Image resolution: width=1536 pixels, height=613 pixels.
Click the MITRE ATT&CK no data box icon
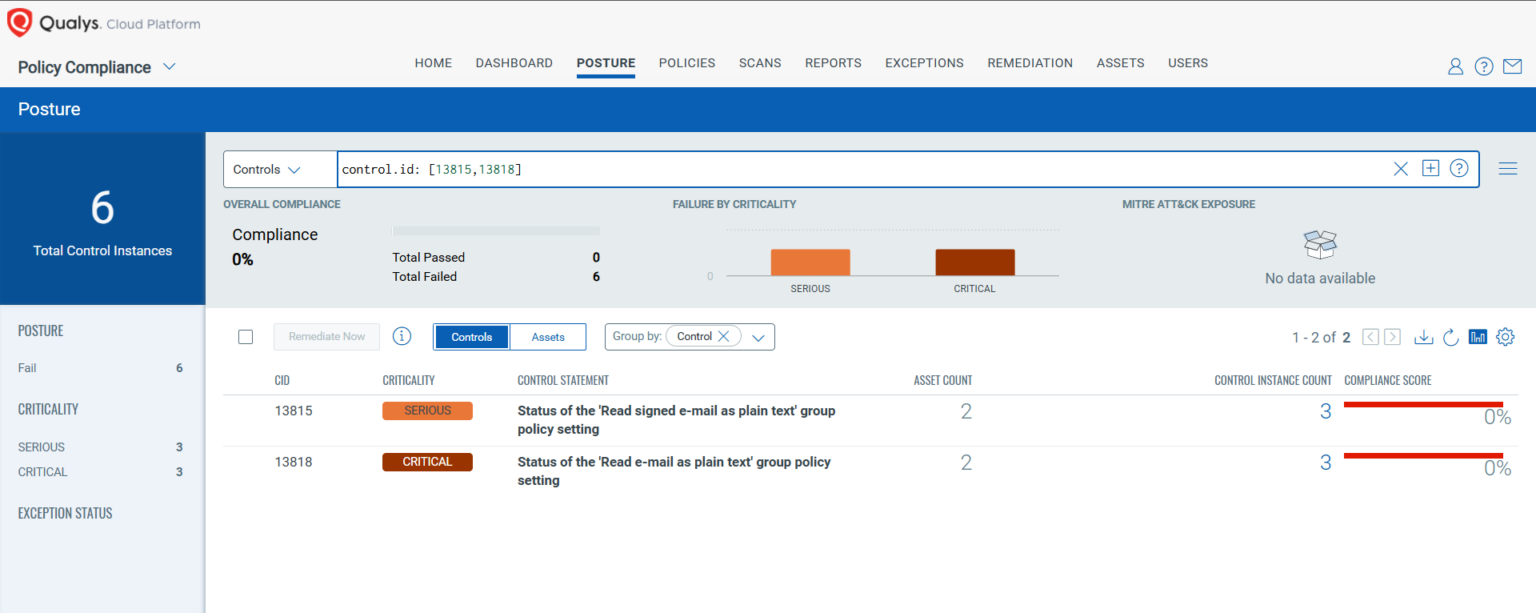click(x=1320, y=245)
